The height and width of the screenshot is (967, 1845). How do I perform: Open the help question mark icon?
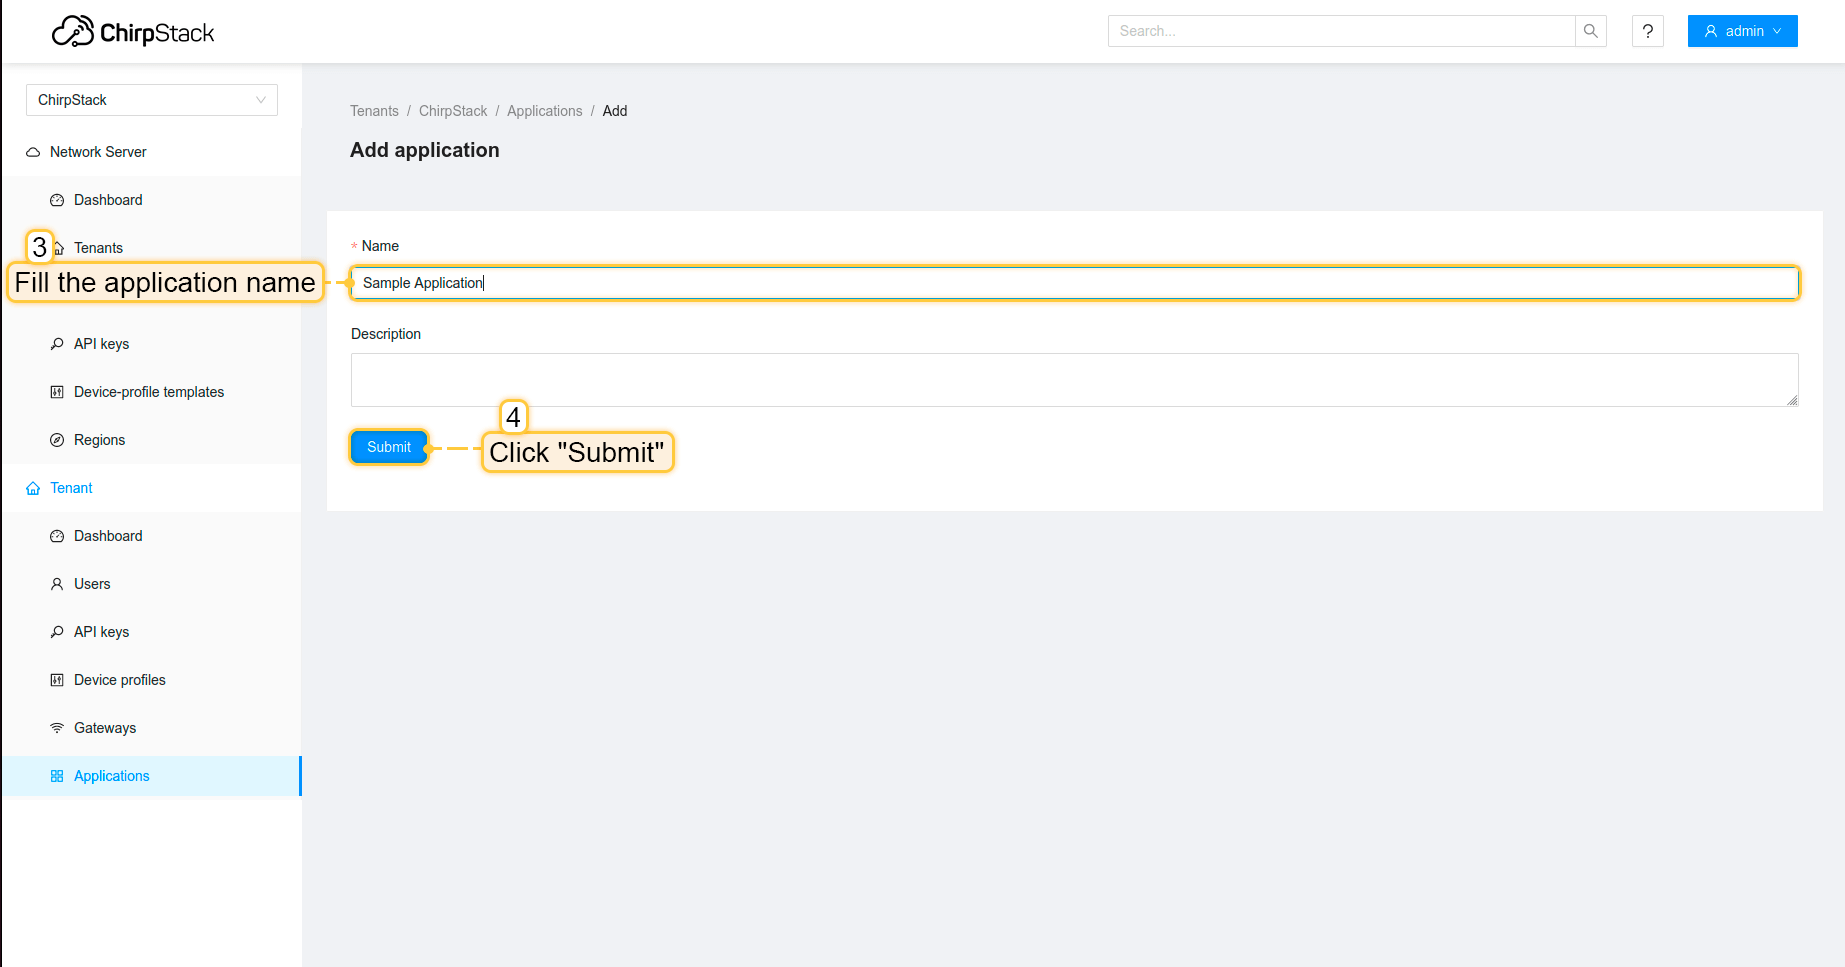tap(1647, 31)
